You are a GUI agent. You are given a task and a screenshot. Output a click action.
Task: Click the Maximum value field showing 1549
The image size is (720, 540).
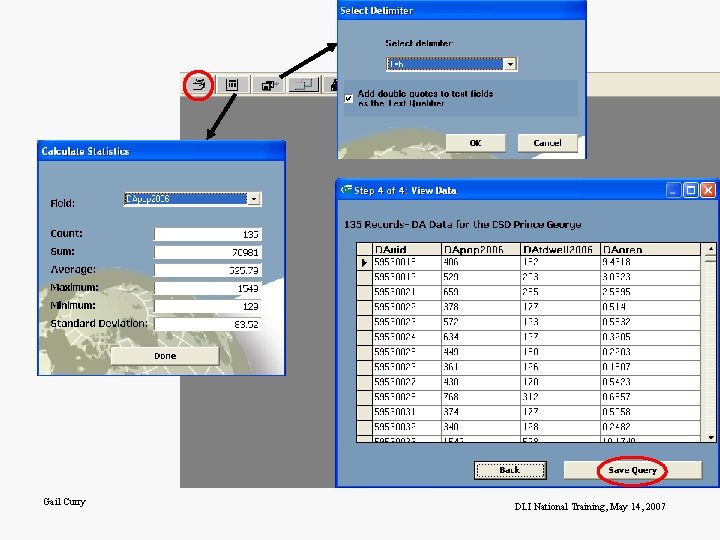coord(208,288)
